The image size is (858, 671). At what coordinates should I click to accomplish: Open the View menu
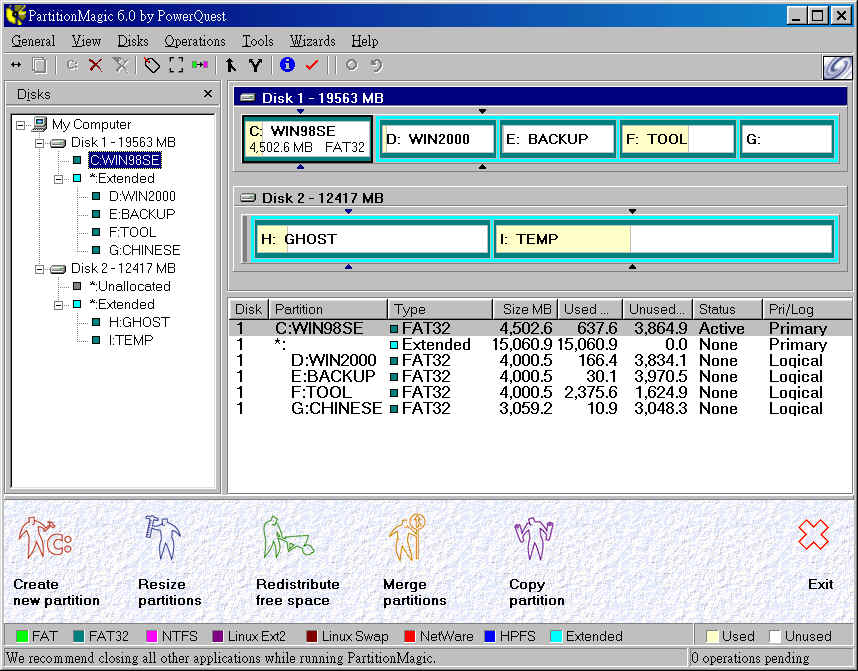coord(86,41)
